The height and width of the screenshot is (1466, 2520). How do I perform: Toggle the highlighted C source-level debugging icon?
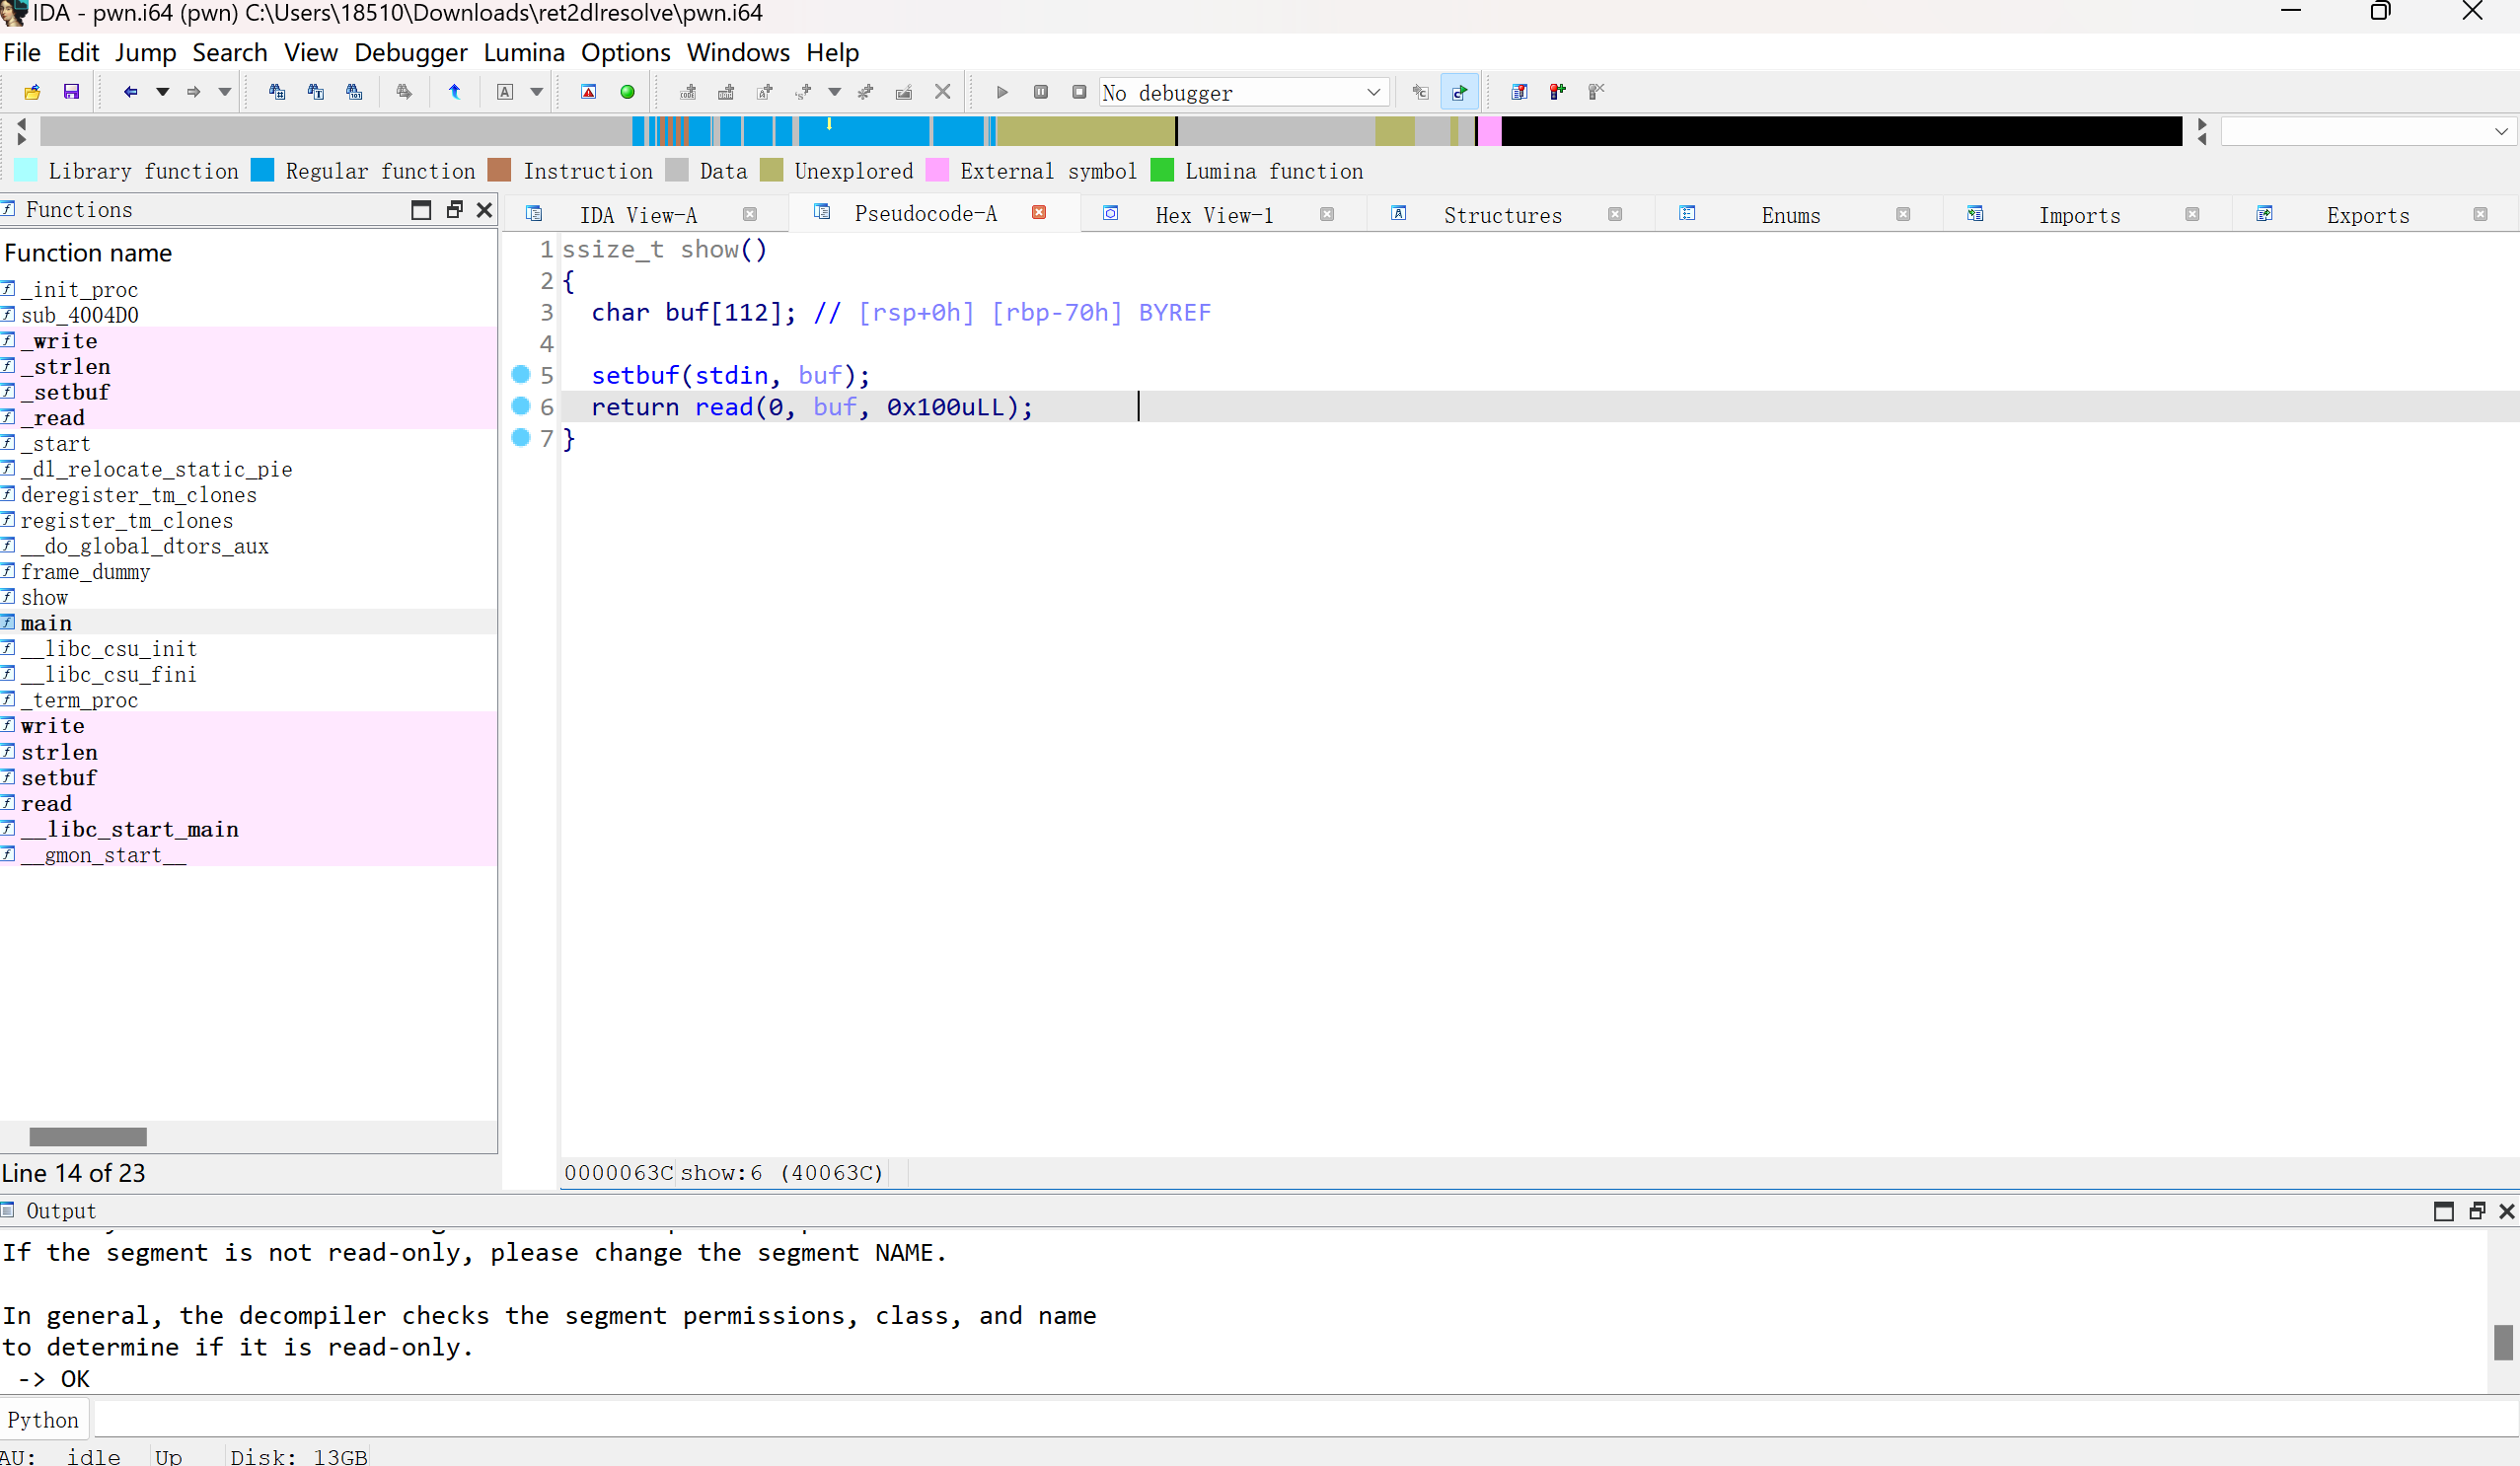[x=1460, y=92]
